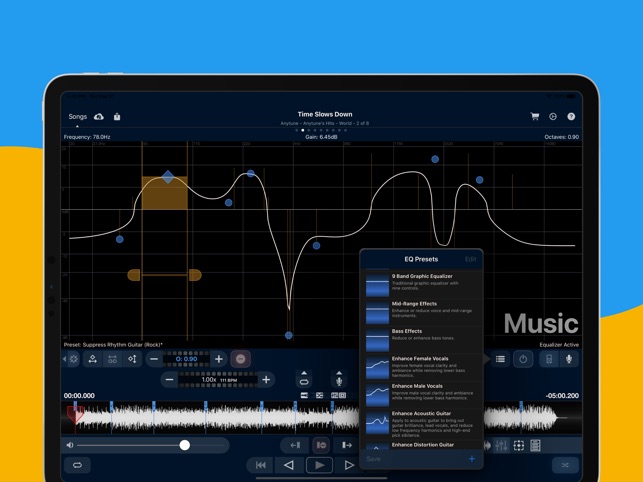Toggle the equalizer power button

[x=523, y=359]
